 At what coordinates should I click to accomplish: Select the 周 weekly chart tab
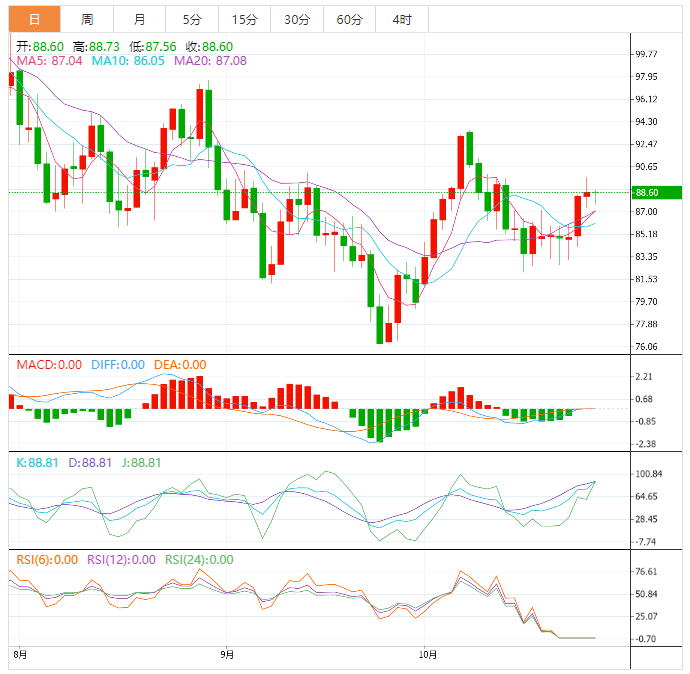click(x=87, y=20)
